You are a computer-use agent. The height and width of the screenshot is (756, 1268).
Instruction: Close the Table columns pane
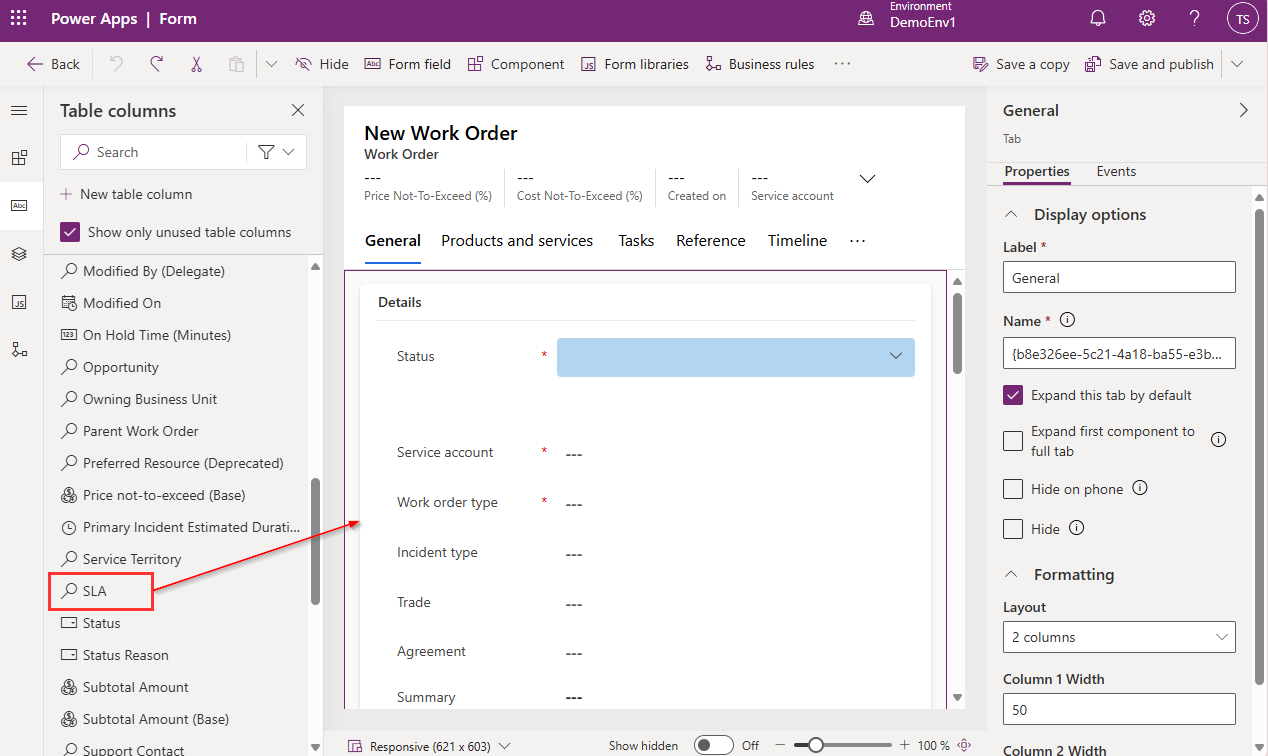tap(298, 110)
